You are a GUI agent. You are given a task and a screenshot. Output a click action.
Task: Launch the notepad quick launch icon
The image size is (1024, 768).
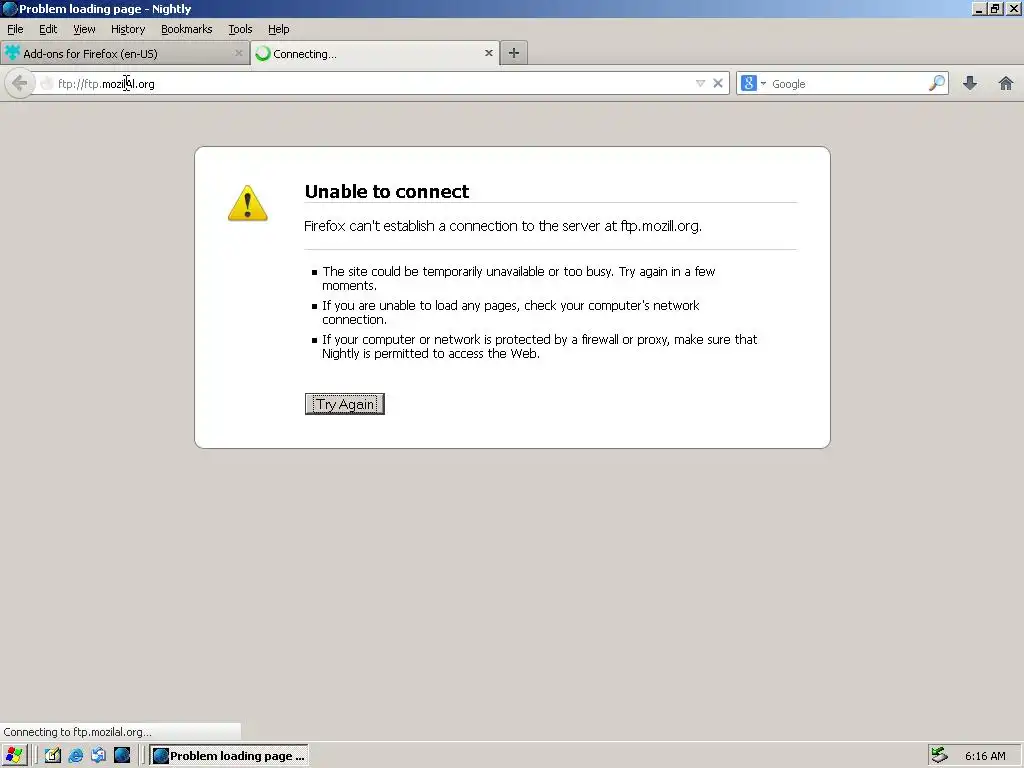tap(52, 756)
